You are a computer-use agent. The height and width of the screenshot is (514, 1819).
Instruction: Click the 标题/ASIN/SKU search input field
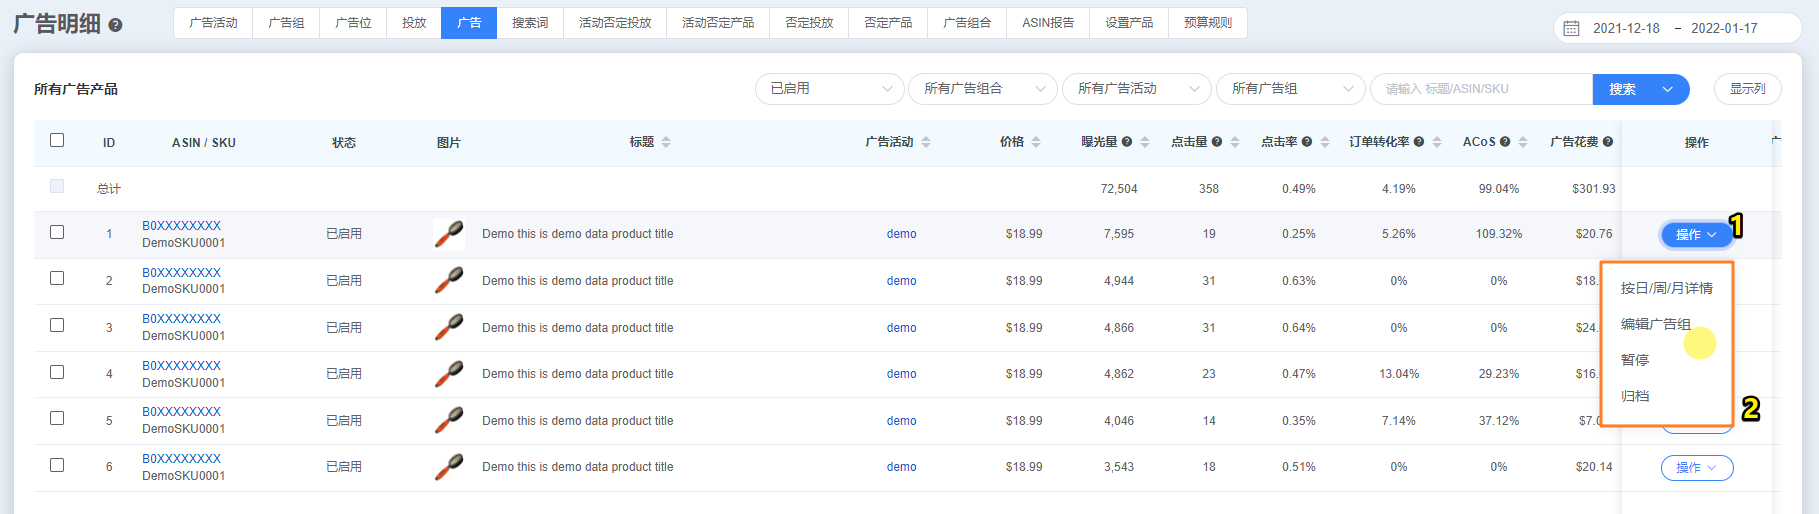pyautogui.click(x=1480, y=89)
